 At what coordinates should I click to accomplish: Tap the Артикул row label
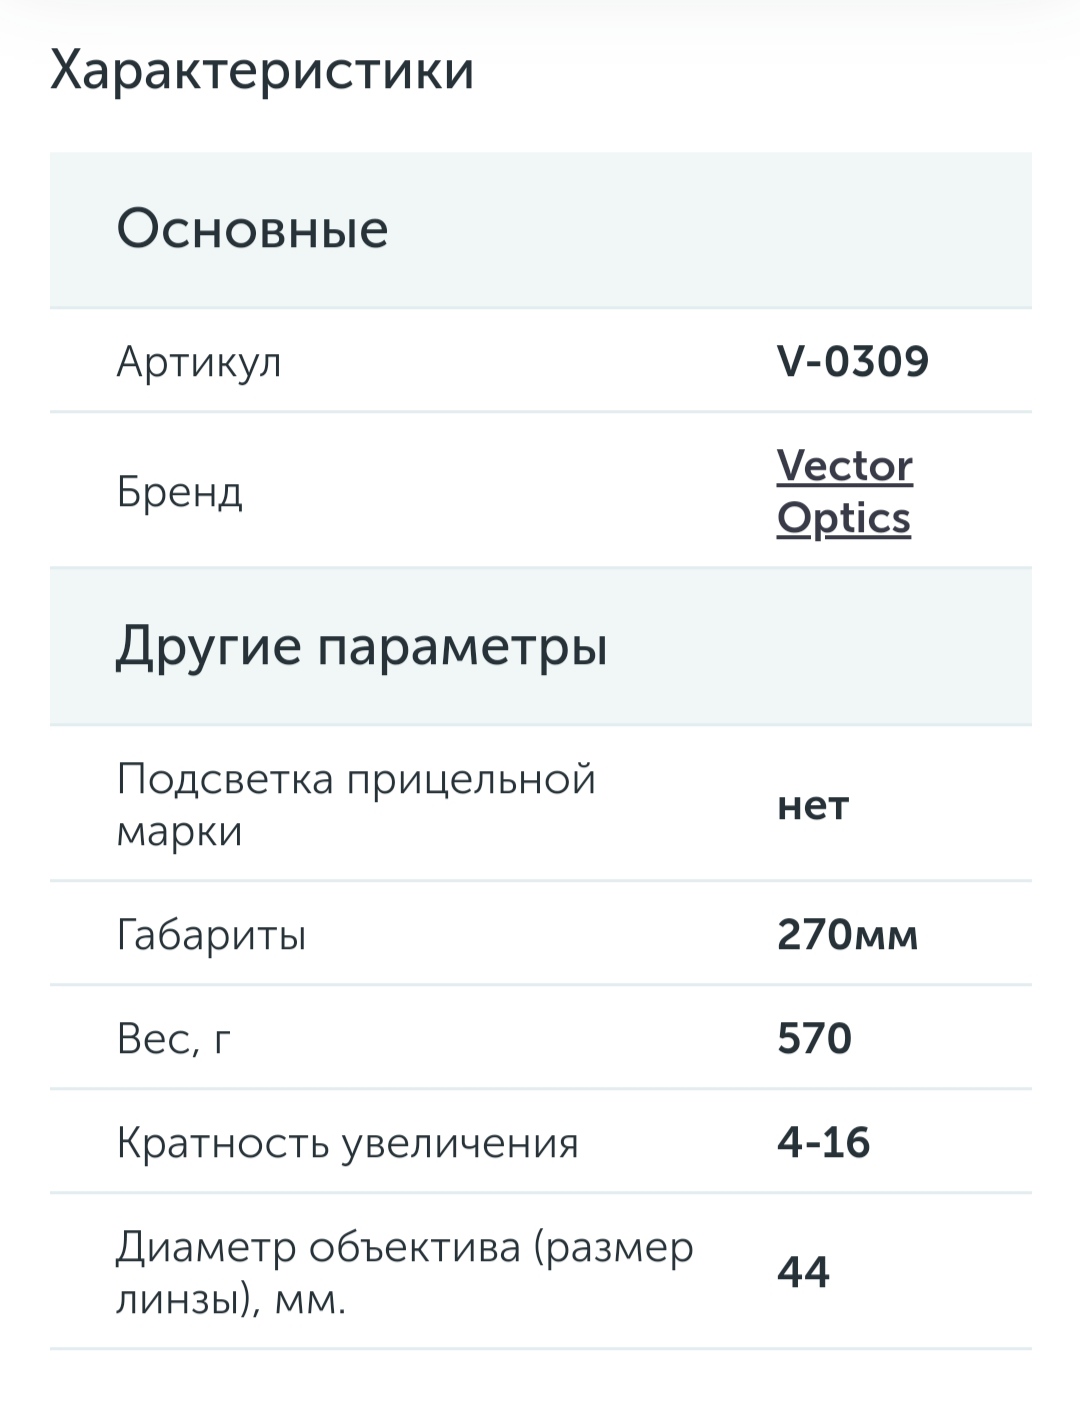click(x=199, y=361)
